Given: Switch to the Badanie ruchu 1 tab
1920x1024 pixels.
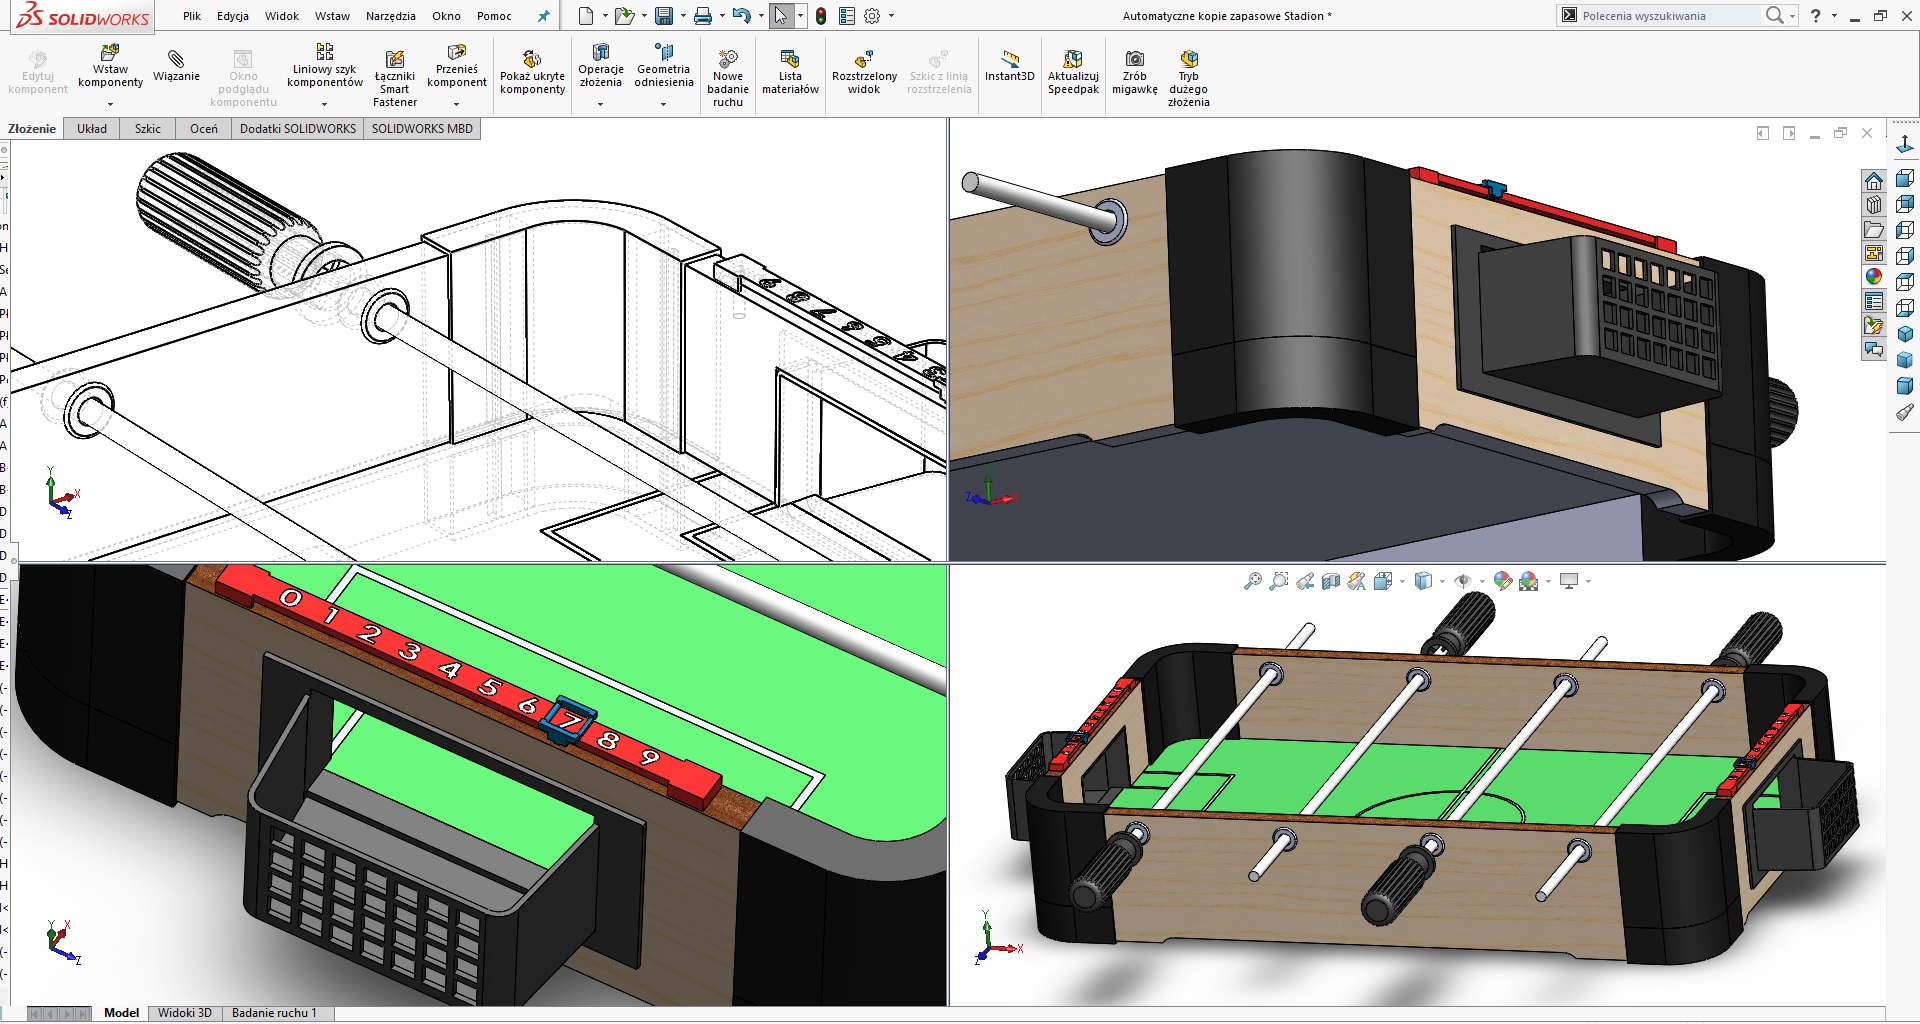Looking at the screenshot, I should tap(275, 1012).
